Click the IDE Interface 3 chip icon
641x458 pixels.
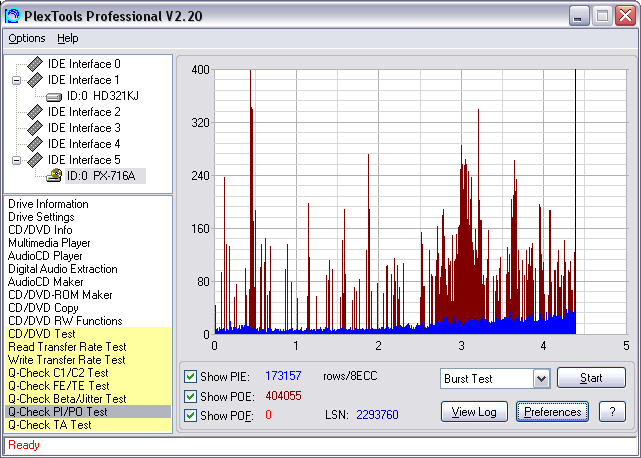click(36, 128)
